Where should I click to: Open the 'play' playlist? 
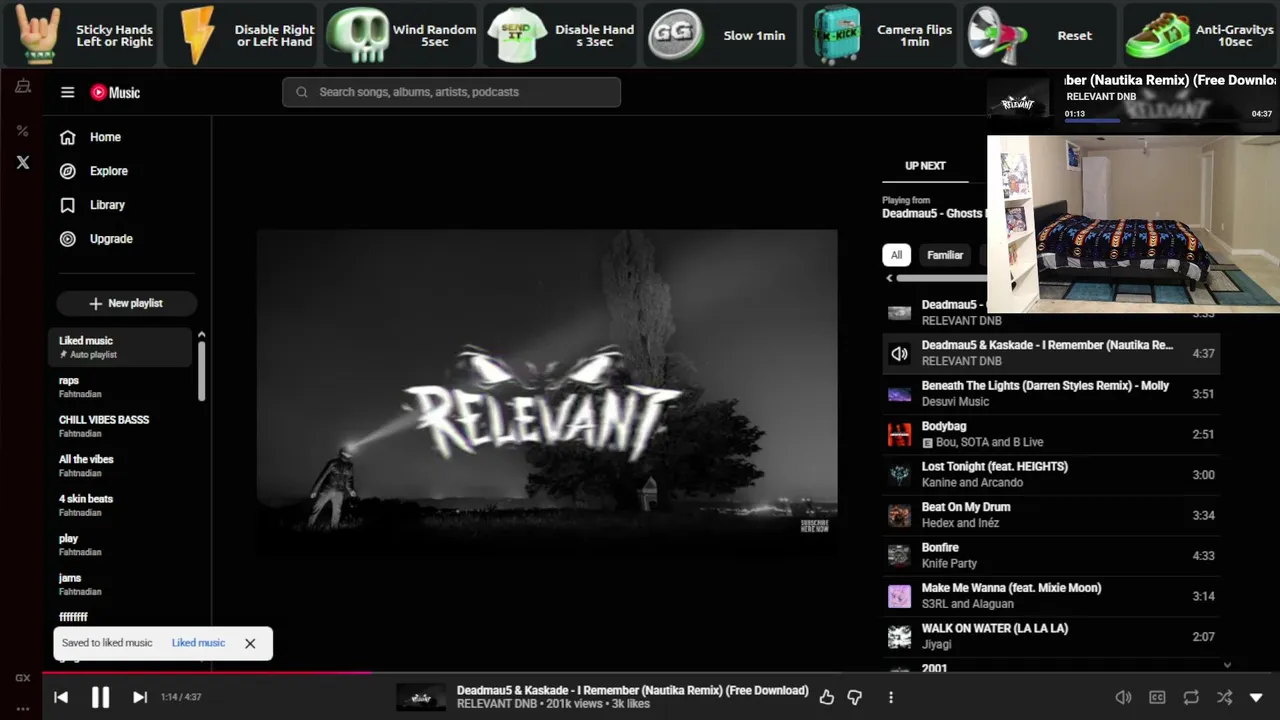coord(120,545)
